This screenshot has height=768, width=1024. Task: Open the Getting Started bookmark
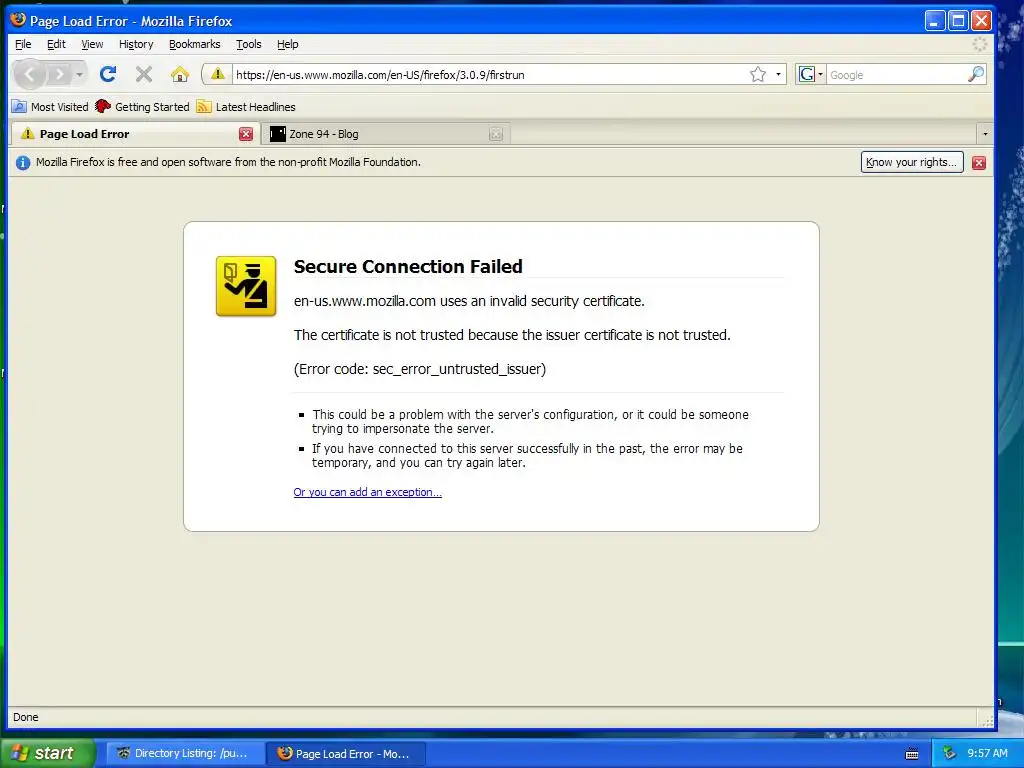click(142, 106)
